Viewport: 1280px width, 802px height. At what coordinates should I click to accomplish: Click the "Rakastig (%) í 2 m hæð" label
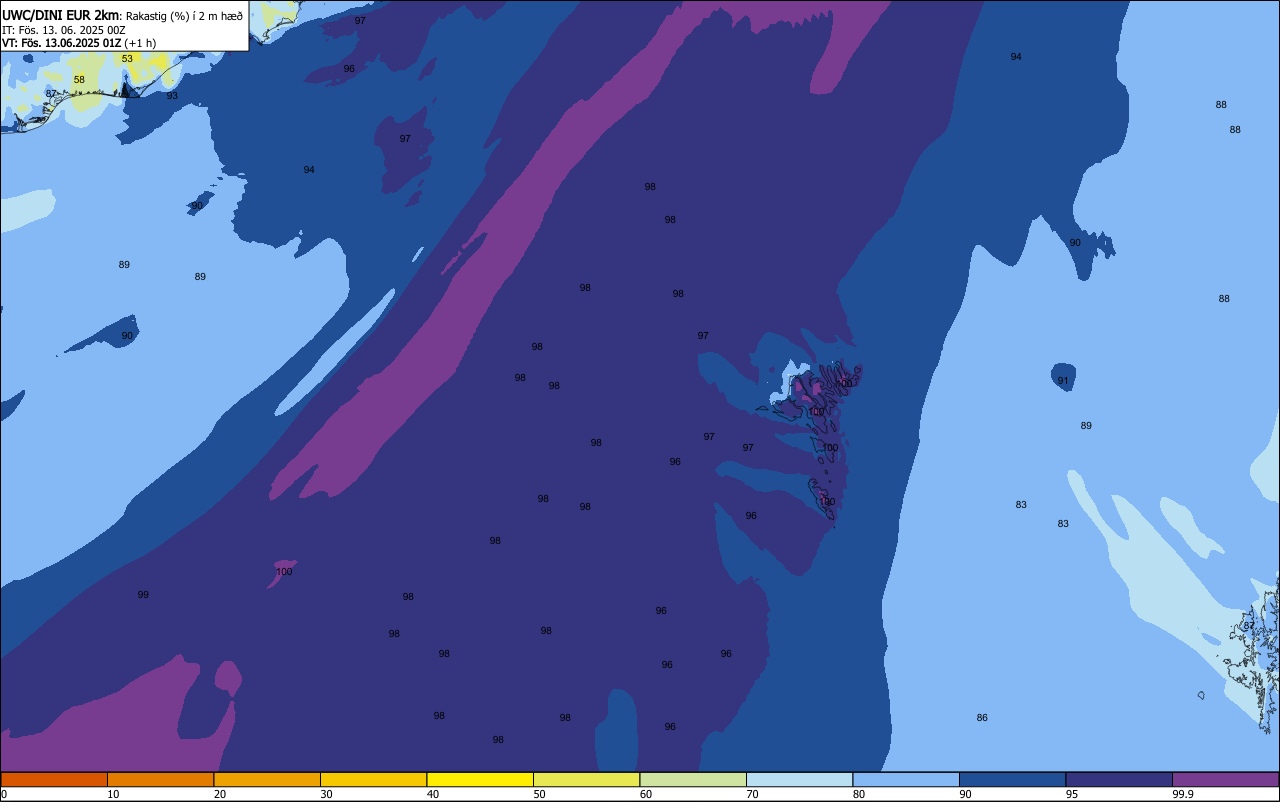[x=184, y=16]
